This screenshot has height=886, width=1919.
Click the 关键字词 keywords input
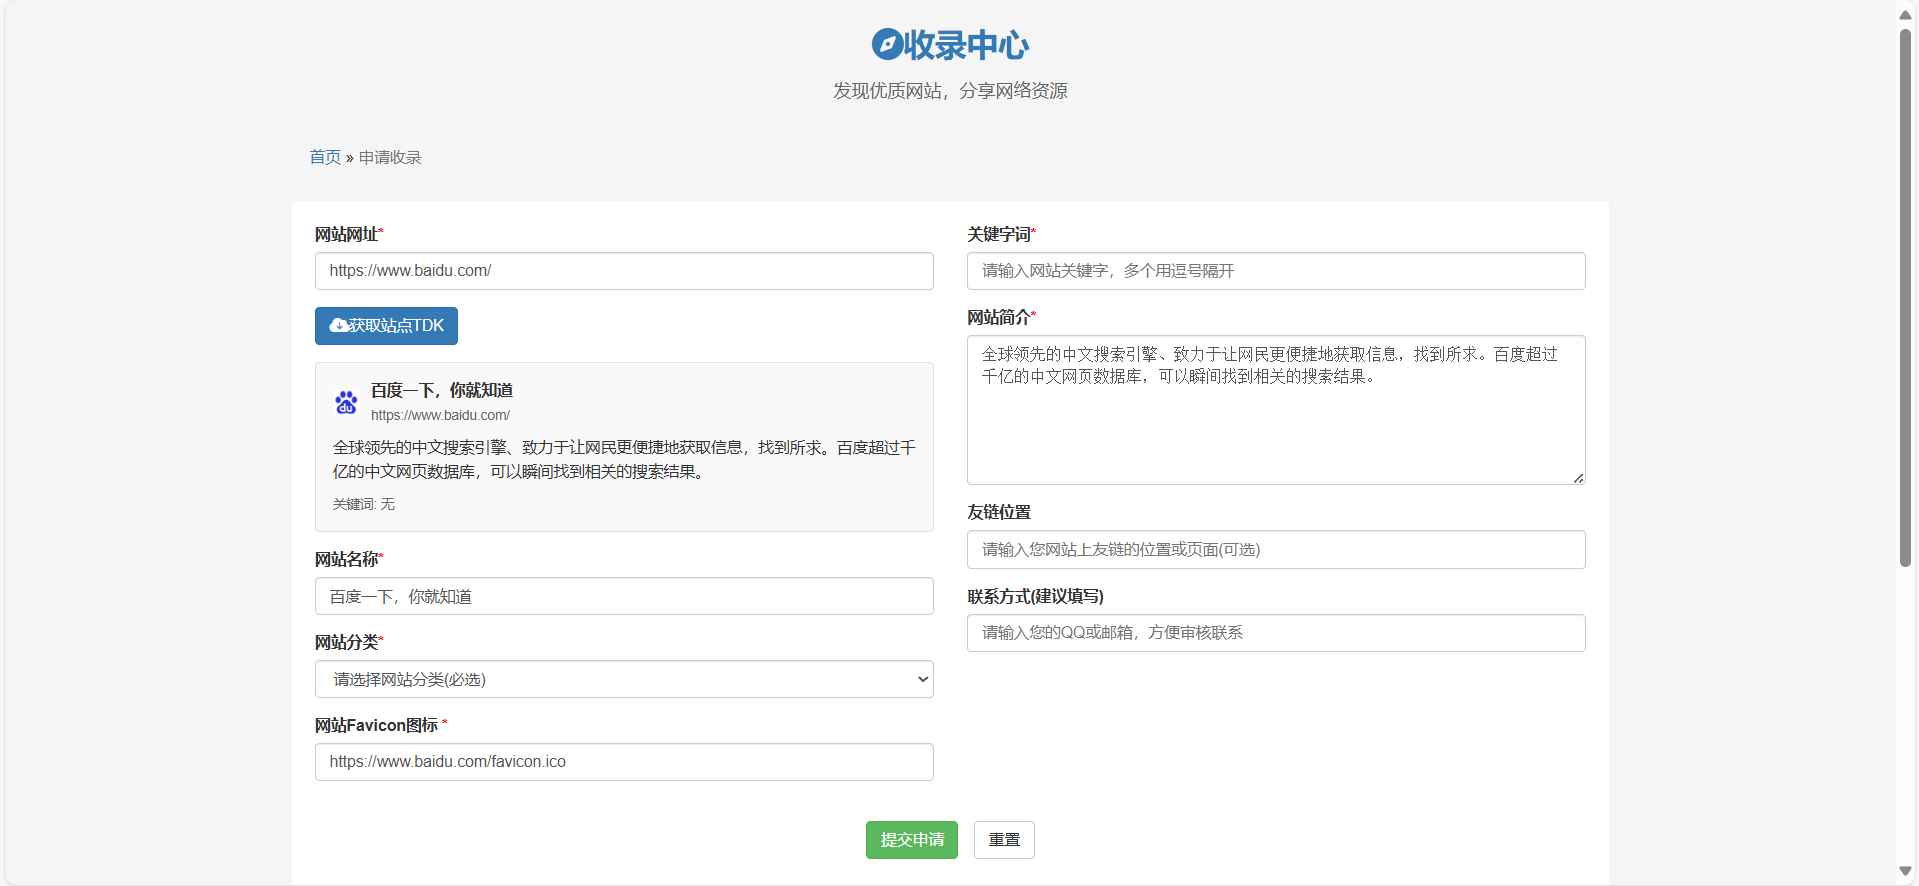click(x=1275, y=271)
